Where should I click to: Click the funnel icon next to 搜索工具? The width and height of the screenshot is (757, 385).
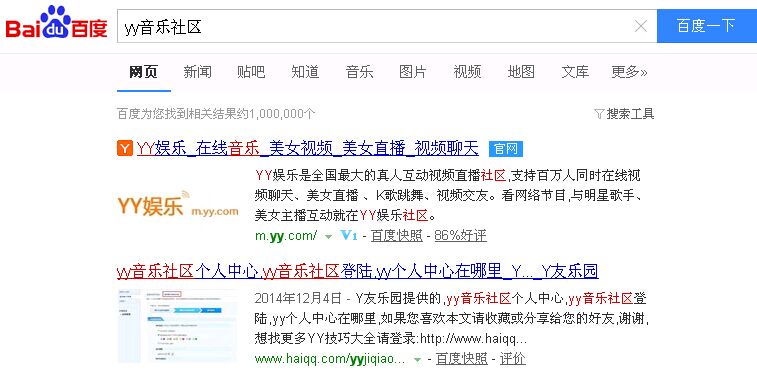[x=599, y=114]
